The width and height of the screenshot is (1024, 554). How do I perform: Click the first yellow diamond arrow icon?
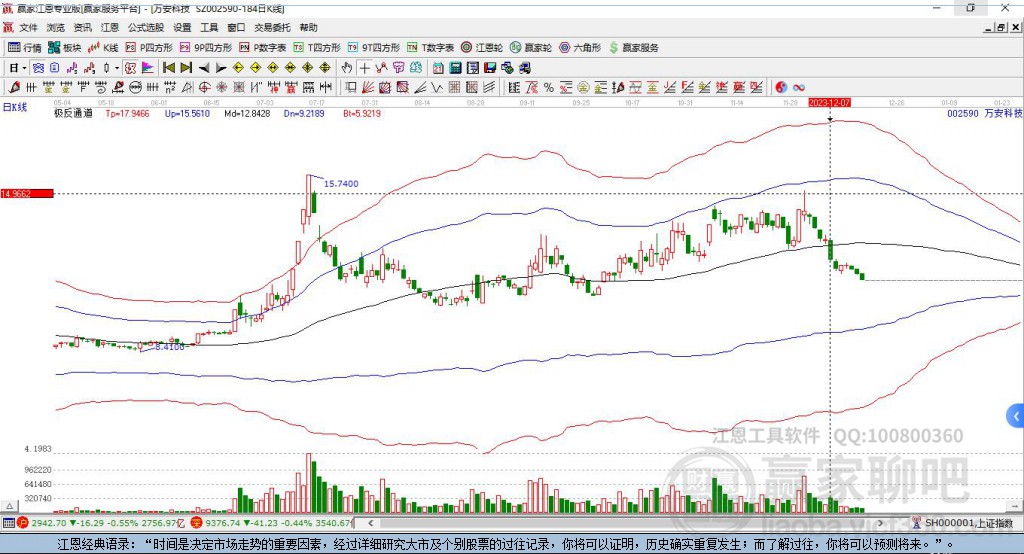[238, 68]
